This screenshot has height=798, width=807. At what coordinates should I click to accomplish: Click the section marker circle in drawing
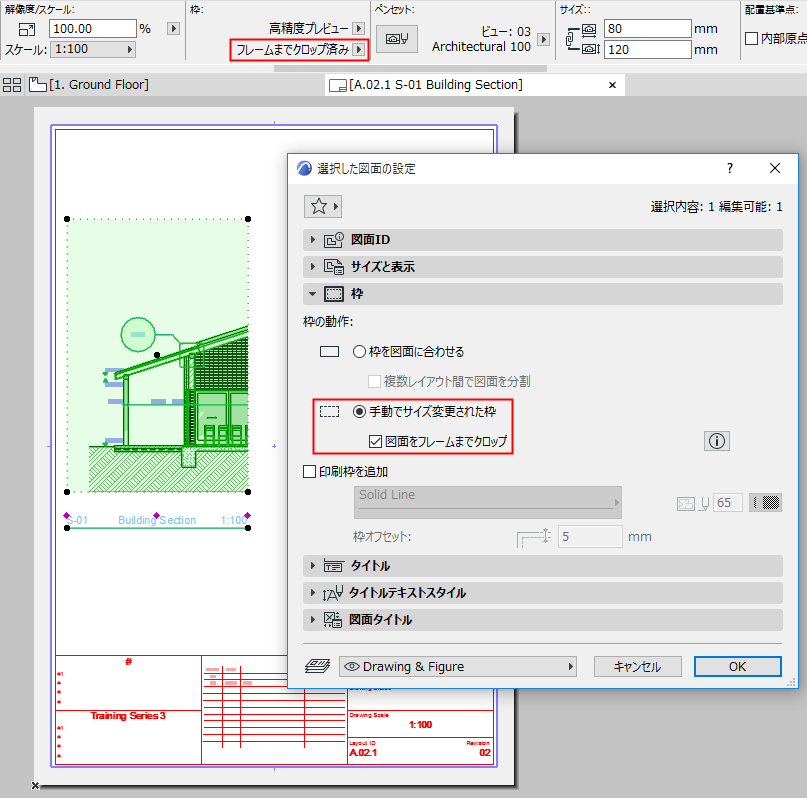pos(138,334)
